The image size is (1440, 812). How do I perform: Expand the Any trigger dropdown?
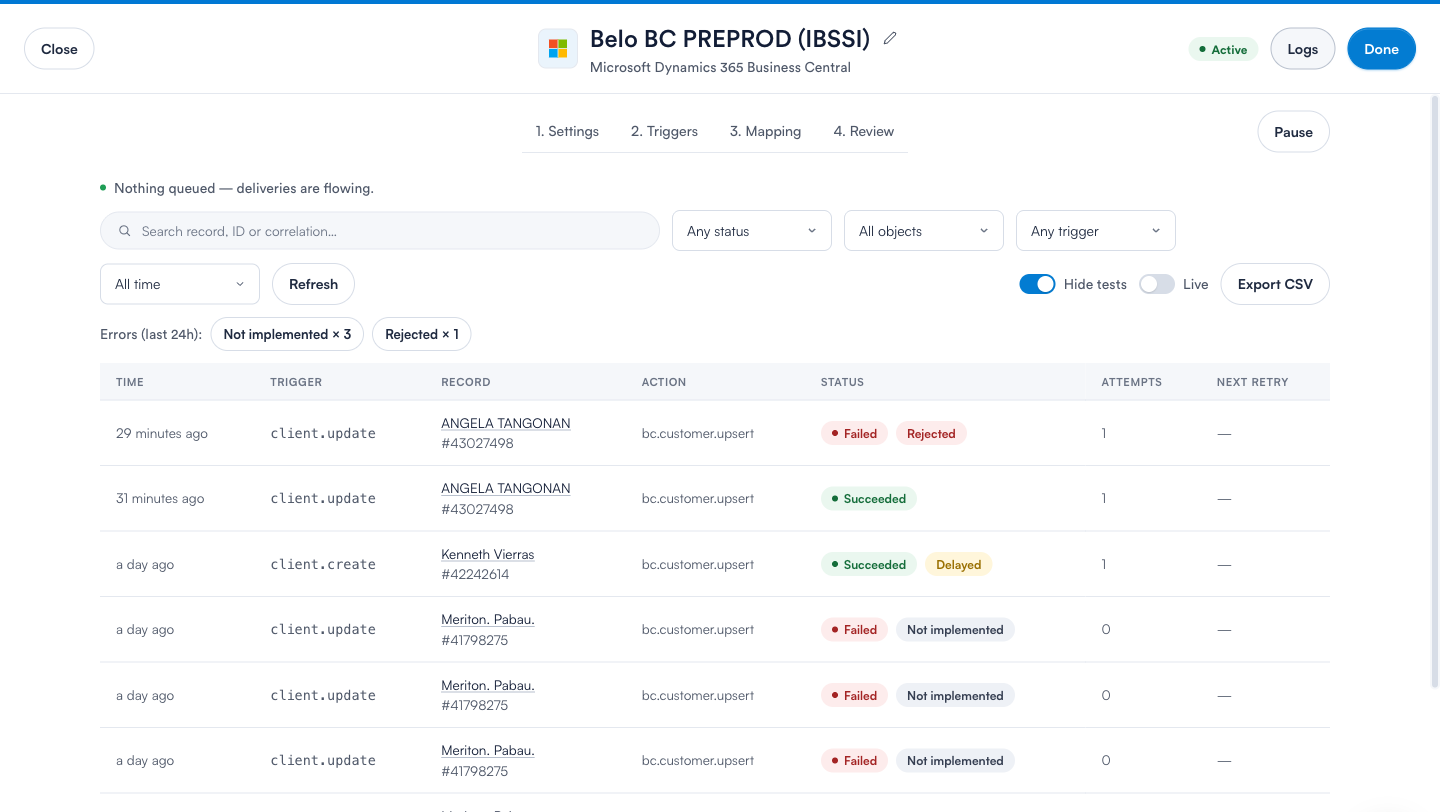(x=1096, y=231)
